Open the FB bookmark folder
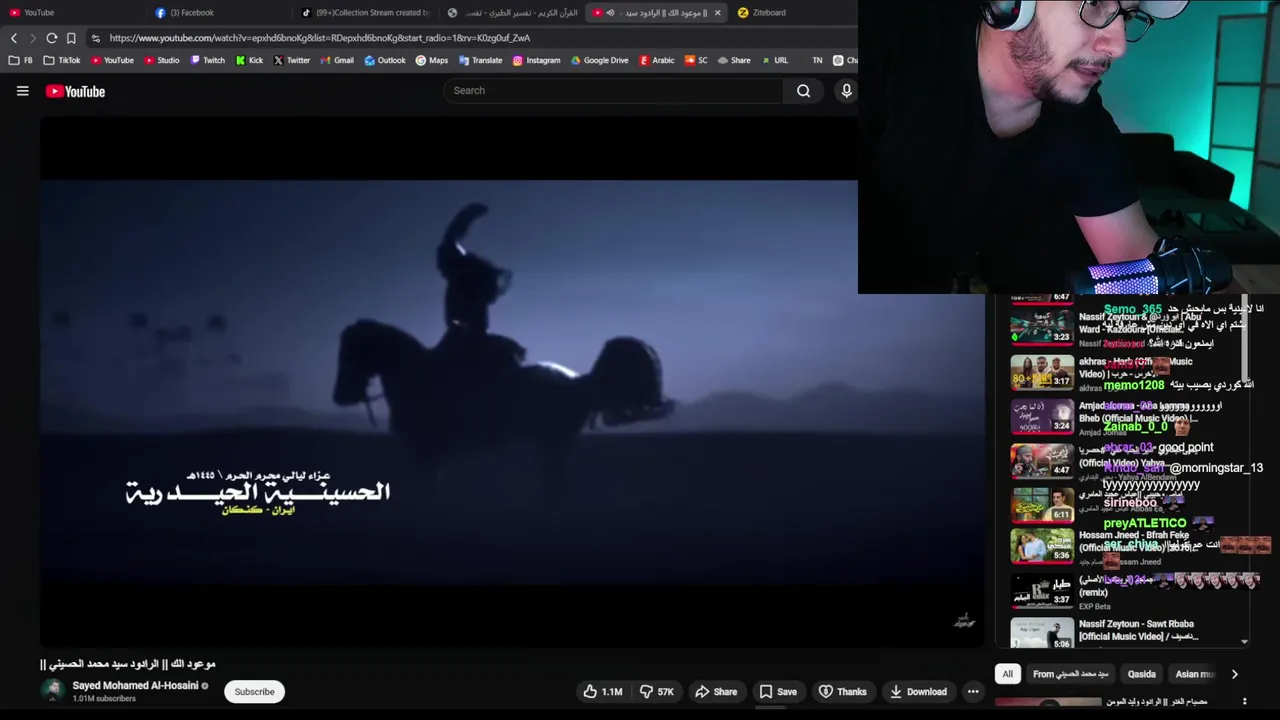Screen dimensions: 1280x720 20,60
